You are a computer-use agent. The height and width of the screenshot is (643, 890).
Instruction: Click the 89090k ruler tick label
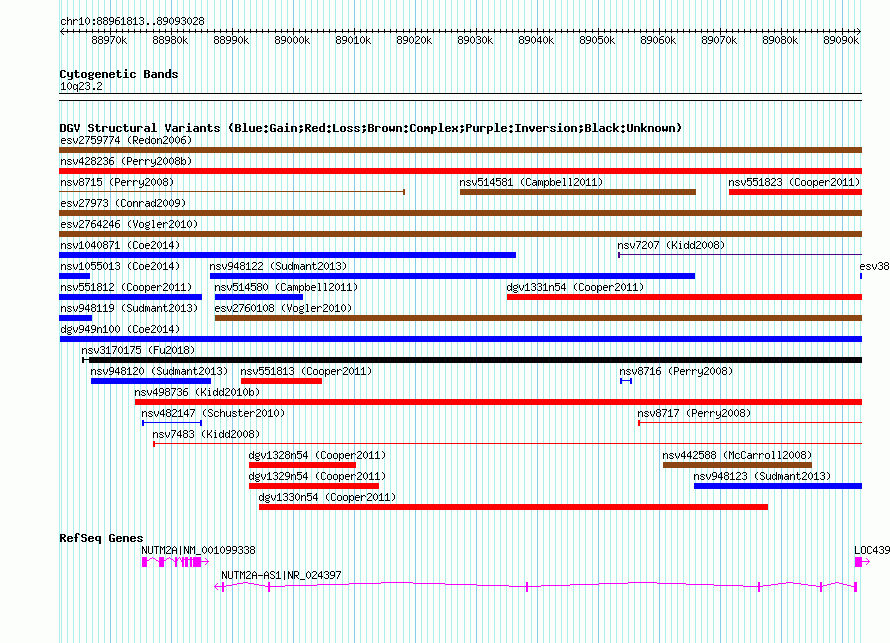click(841, 40)
